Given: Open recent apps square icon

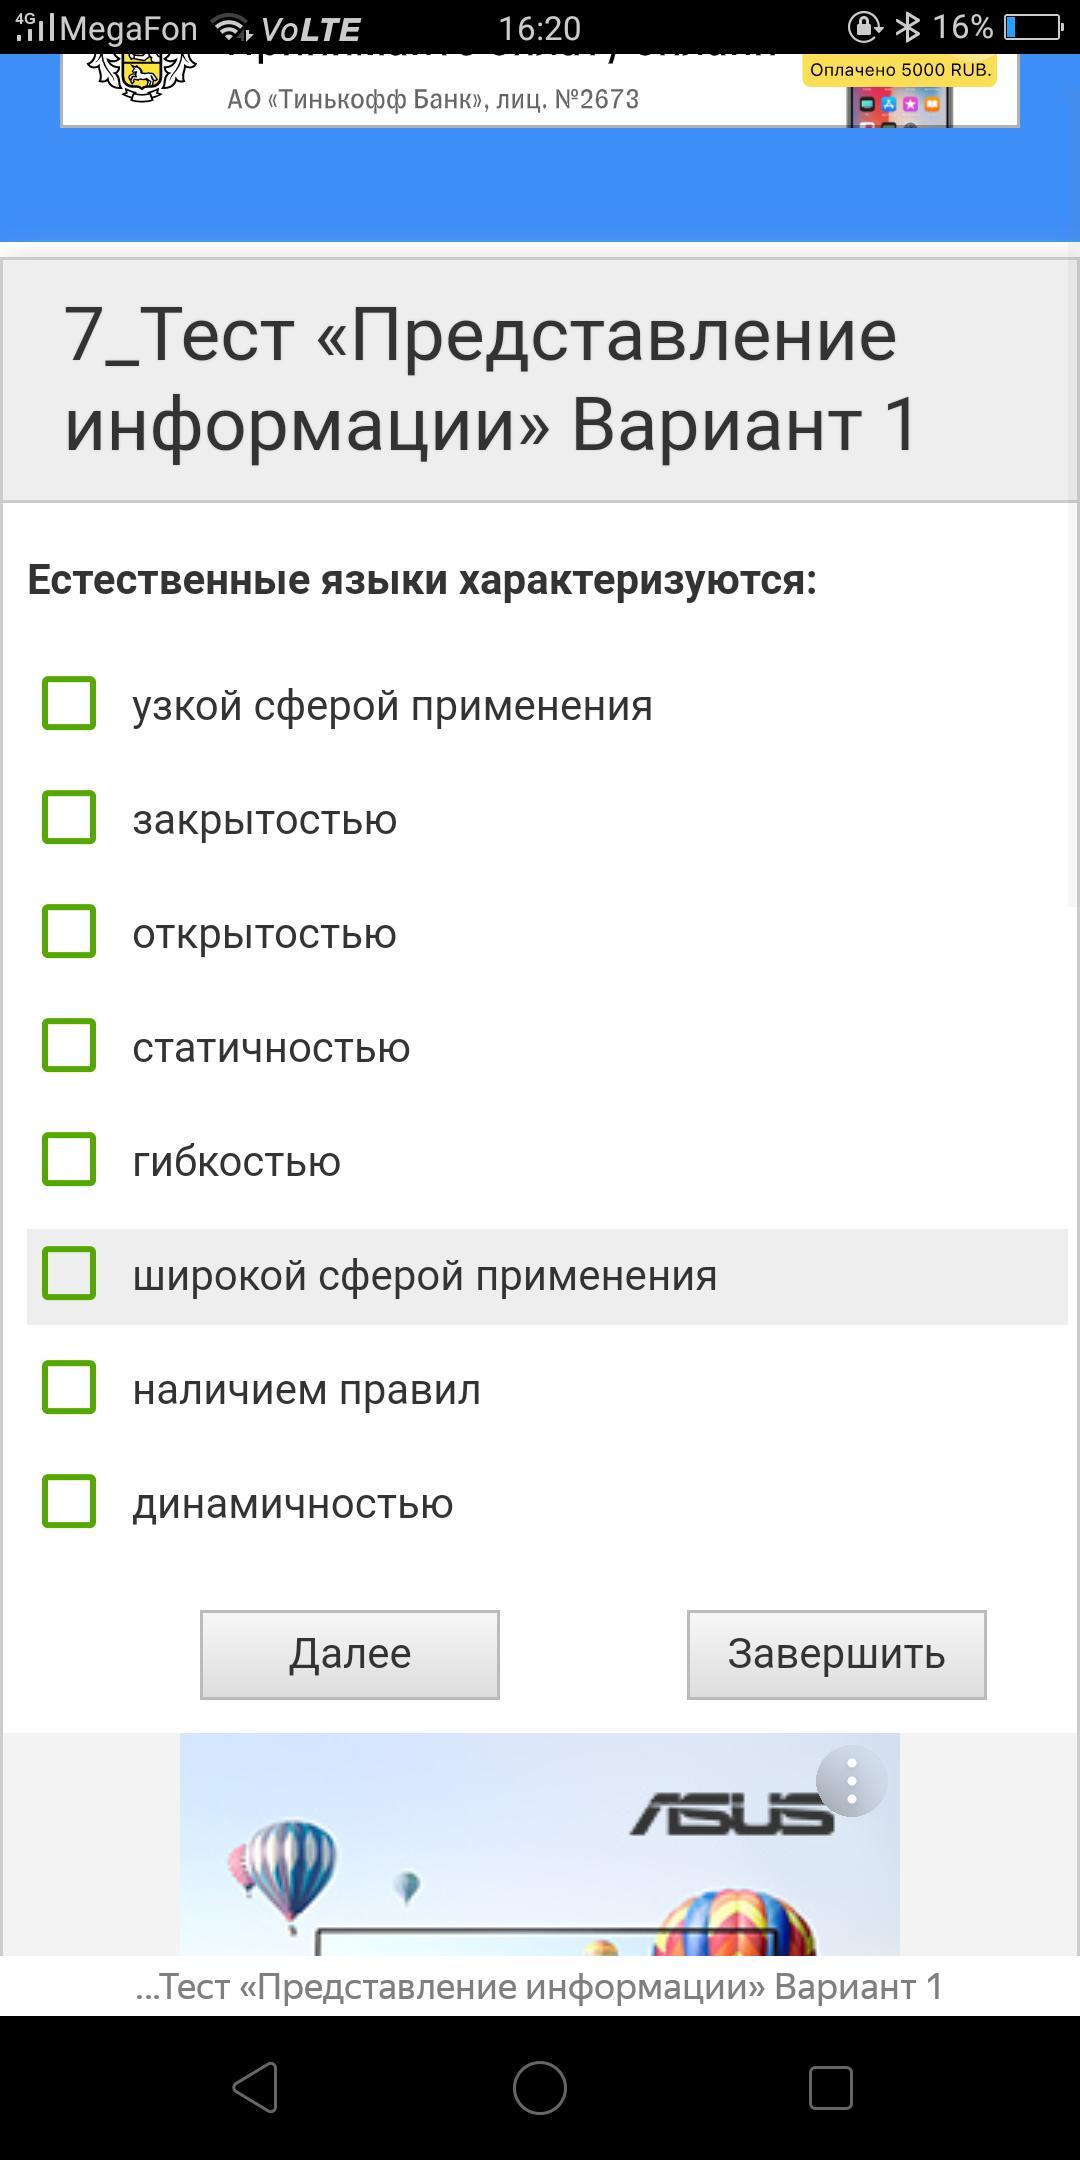Looking at the screenshot, I should click(x=830, y=2088).
